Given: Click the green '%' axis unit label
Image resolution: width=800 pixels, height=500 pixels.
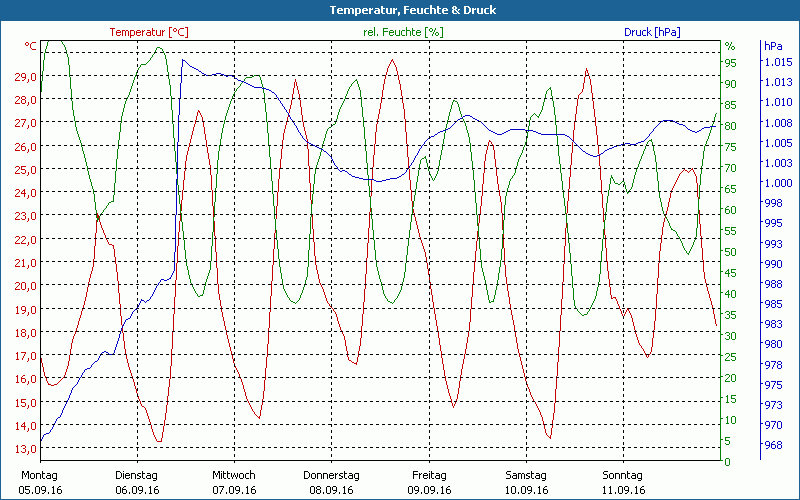Looking at the screenshot, I should point(729,46).
